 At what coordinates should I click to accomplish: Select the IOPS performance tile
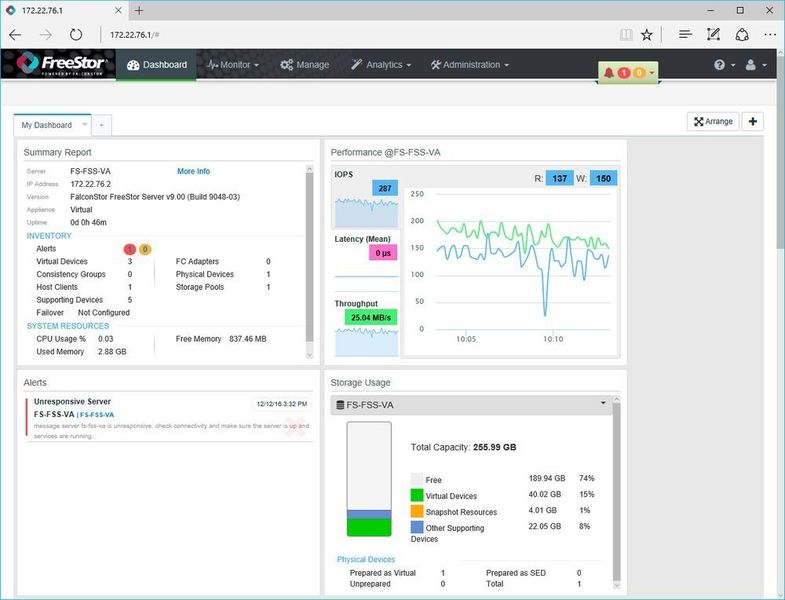[365, 197]
